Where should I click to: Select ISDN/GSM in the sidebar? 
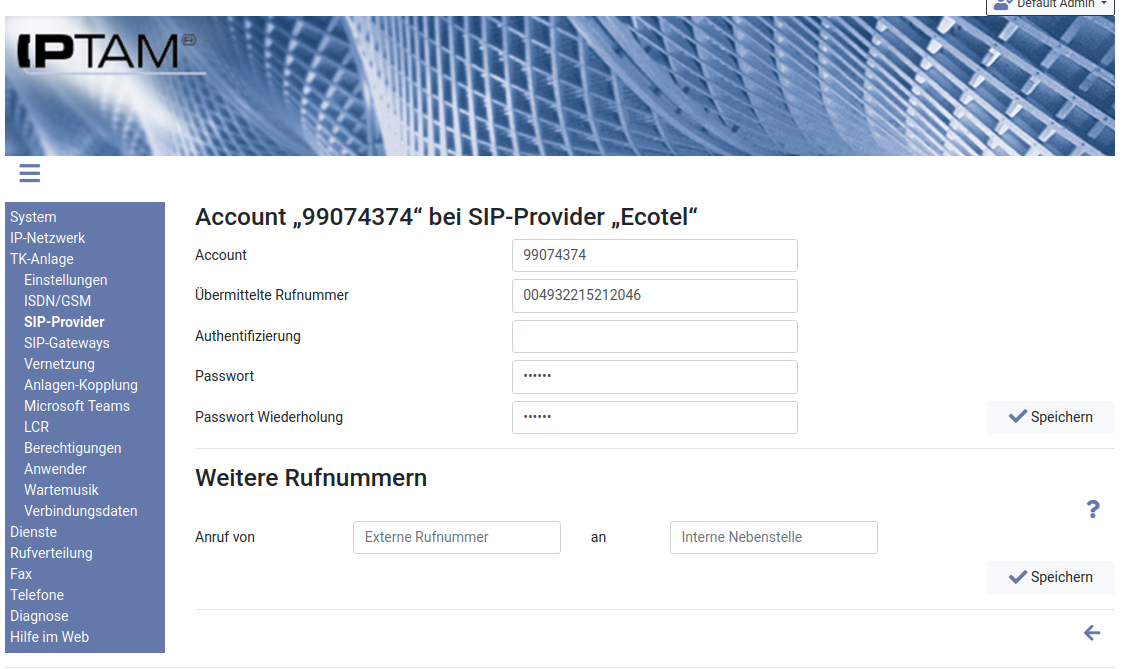(x=57, y=301)
